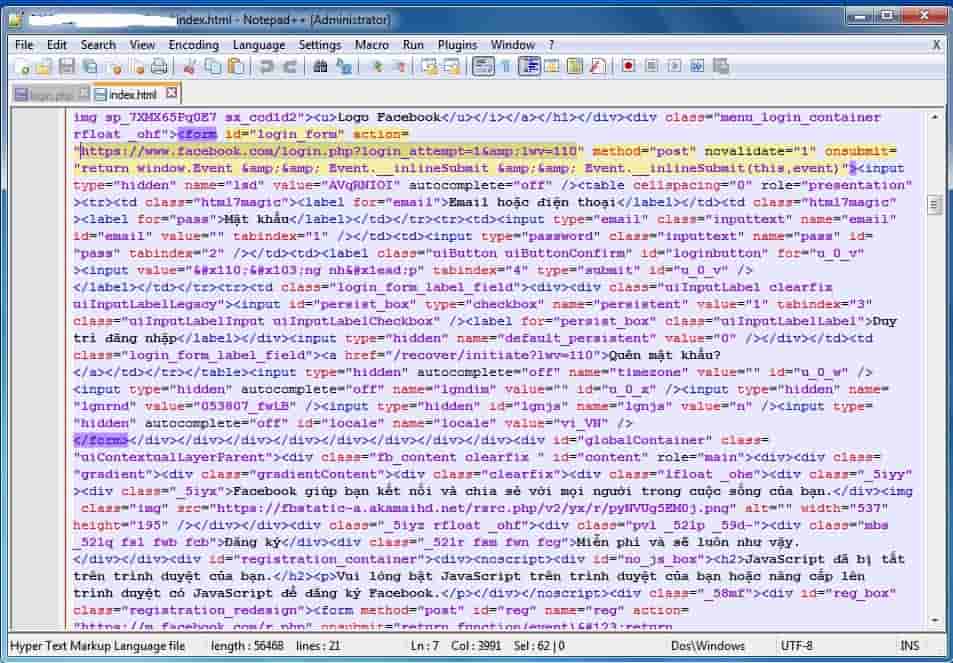953x663 pixels.
Task: Click 'length : 56468' in status bar
Action: coord(247,645)
